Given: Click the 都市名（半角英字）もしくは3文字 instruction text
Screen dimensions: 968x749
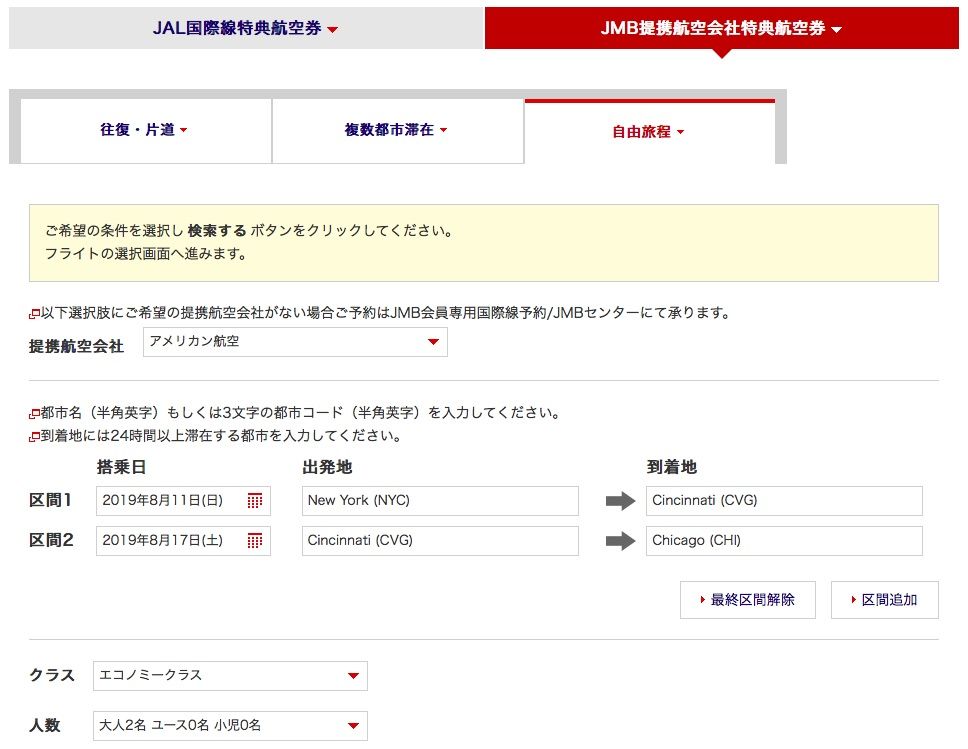Looking at the screenshot, I should point(300,412).
